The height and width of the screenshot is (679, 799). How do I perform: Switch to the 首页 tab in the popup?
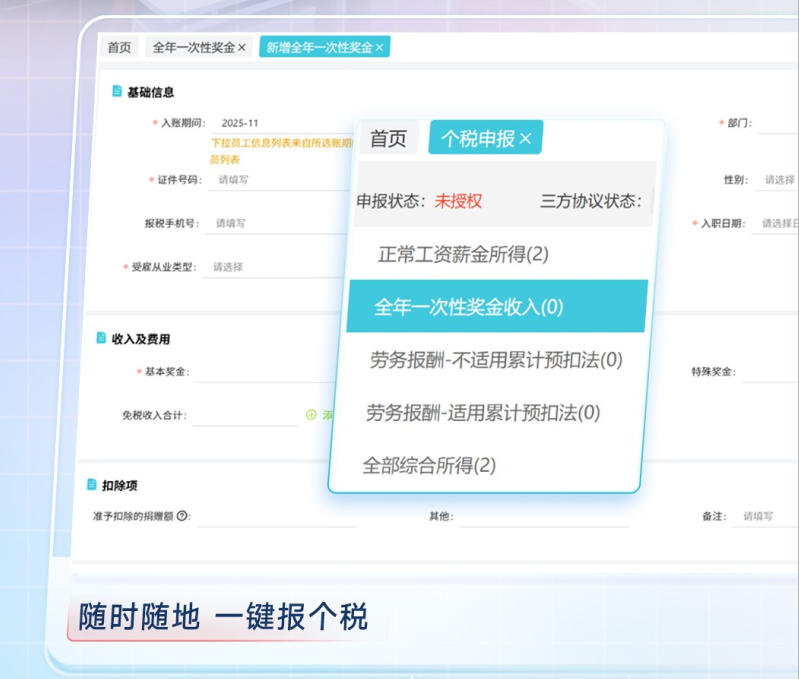pyautogui.click(x=388, y=139)
